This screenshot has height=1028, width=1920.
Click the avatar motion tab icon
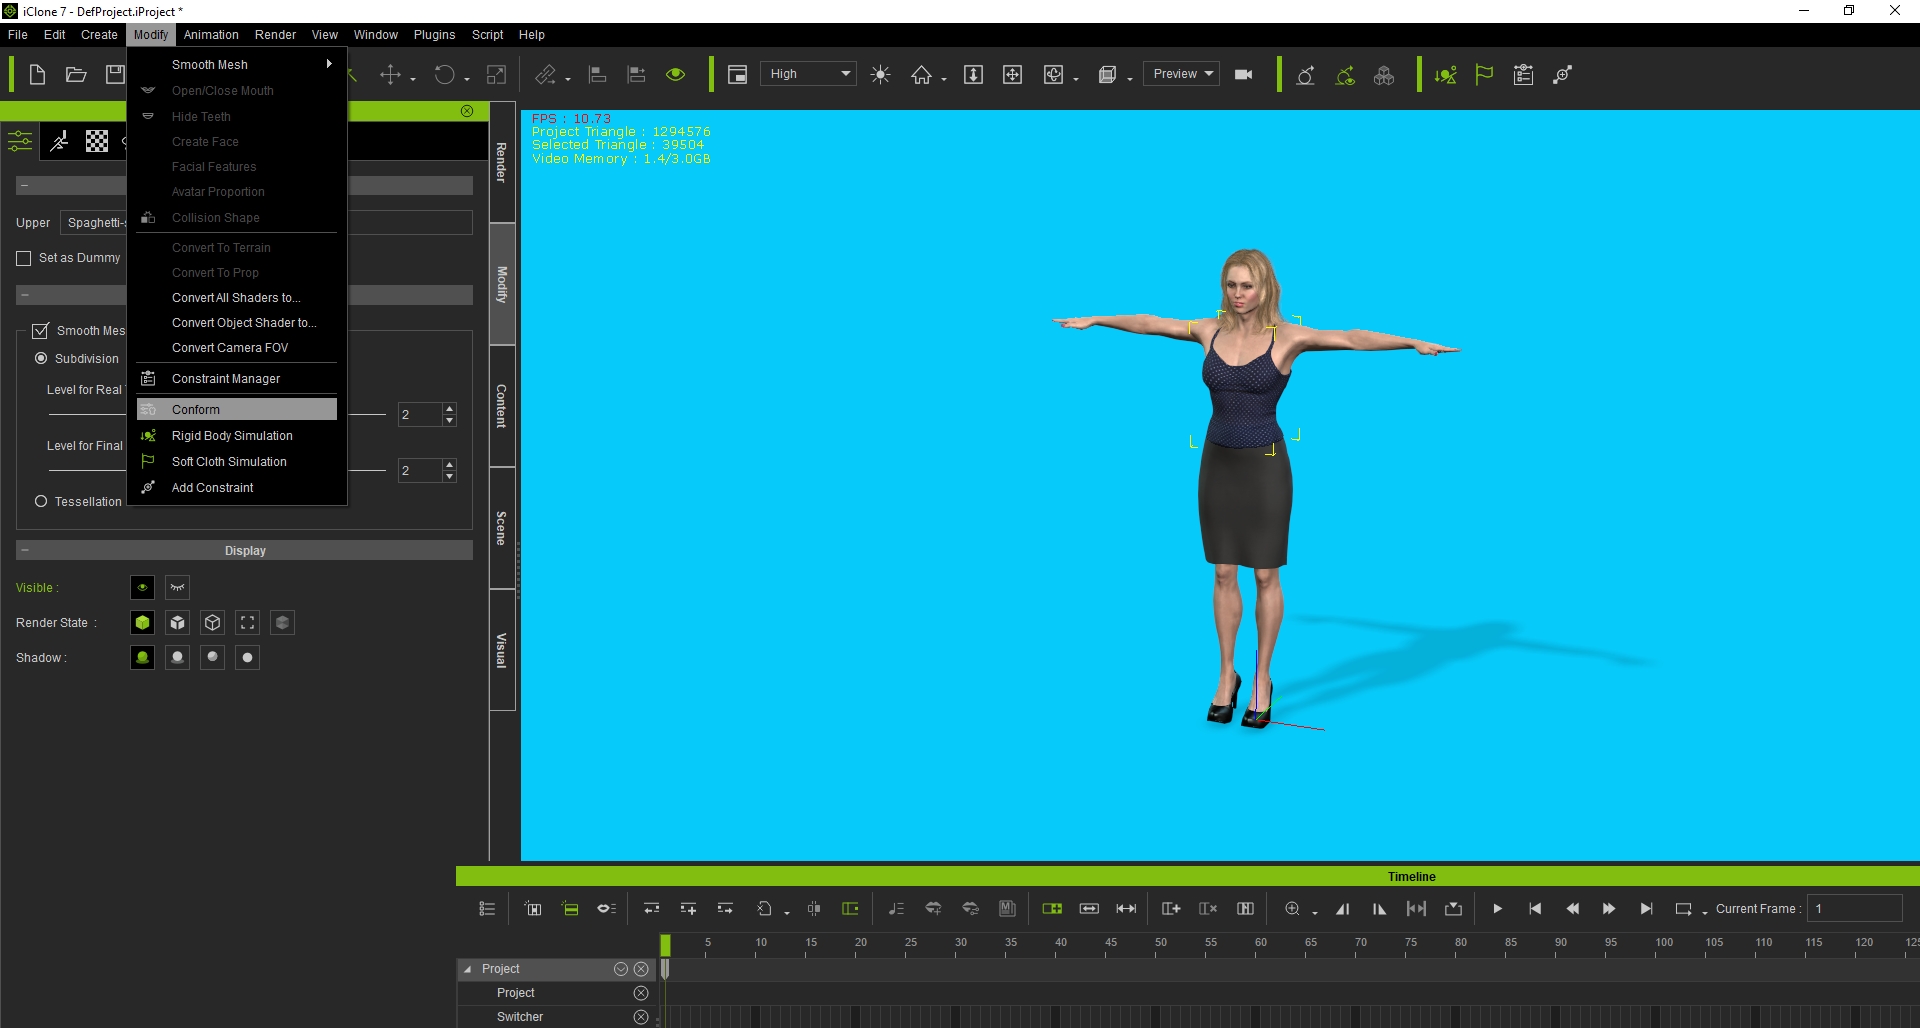pos(59,141)
